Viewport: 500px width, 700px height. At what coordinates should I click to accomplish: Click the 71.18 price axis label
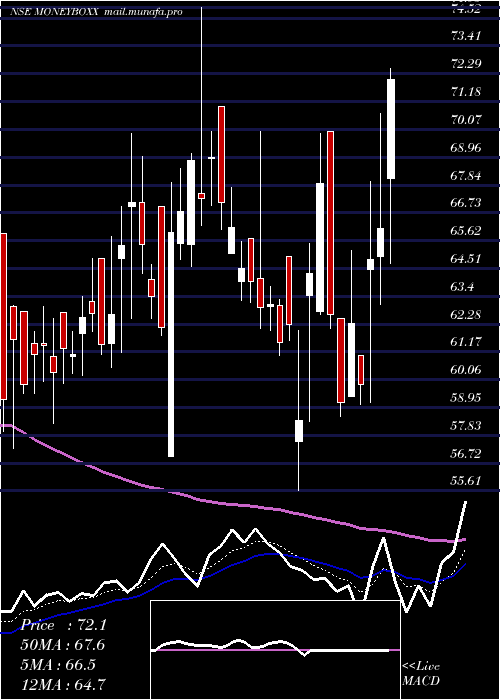466,92
